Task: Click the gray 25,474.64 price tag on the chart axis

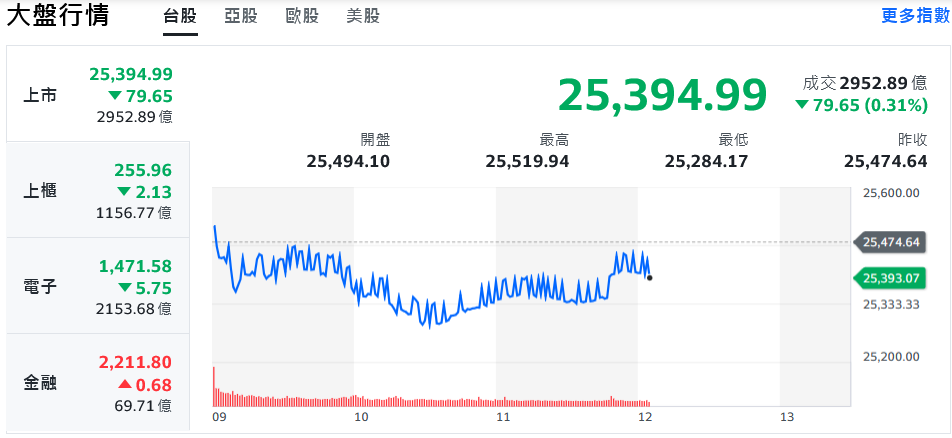Action: pyautogui.click(x=890, y=242)
